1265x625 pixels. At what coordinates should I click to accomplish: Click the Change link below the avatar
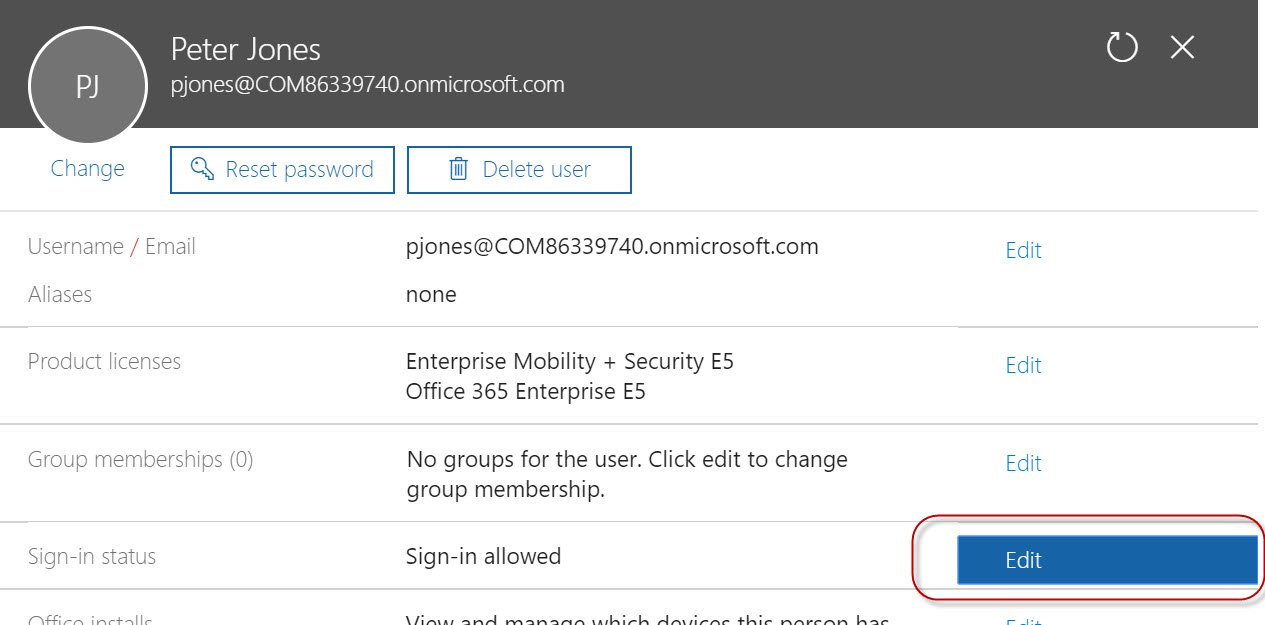[87, 169]
